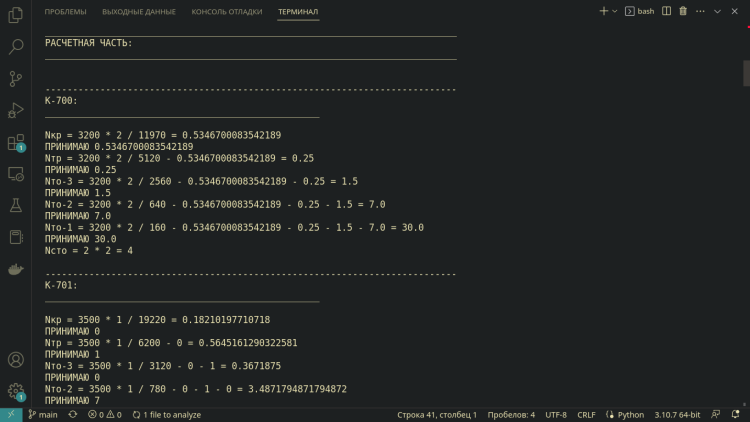750x422 pixels.
Task: Open the Manage settings gear
Action: coord(15,390)
